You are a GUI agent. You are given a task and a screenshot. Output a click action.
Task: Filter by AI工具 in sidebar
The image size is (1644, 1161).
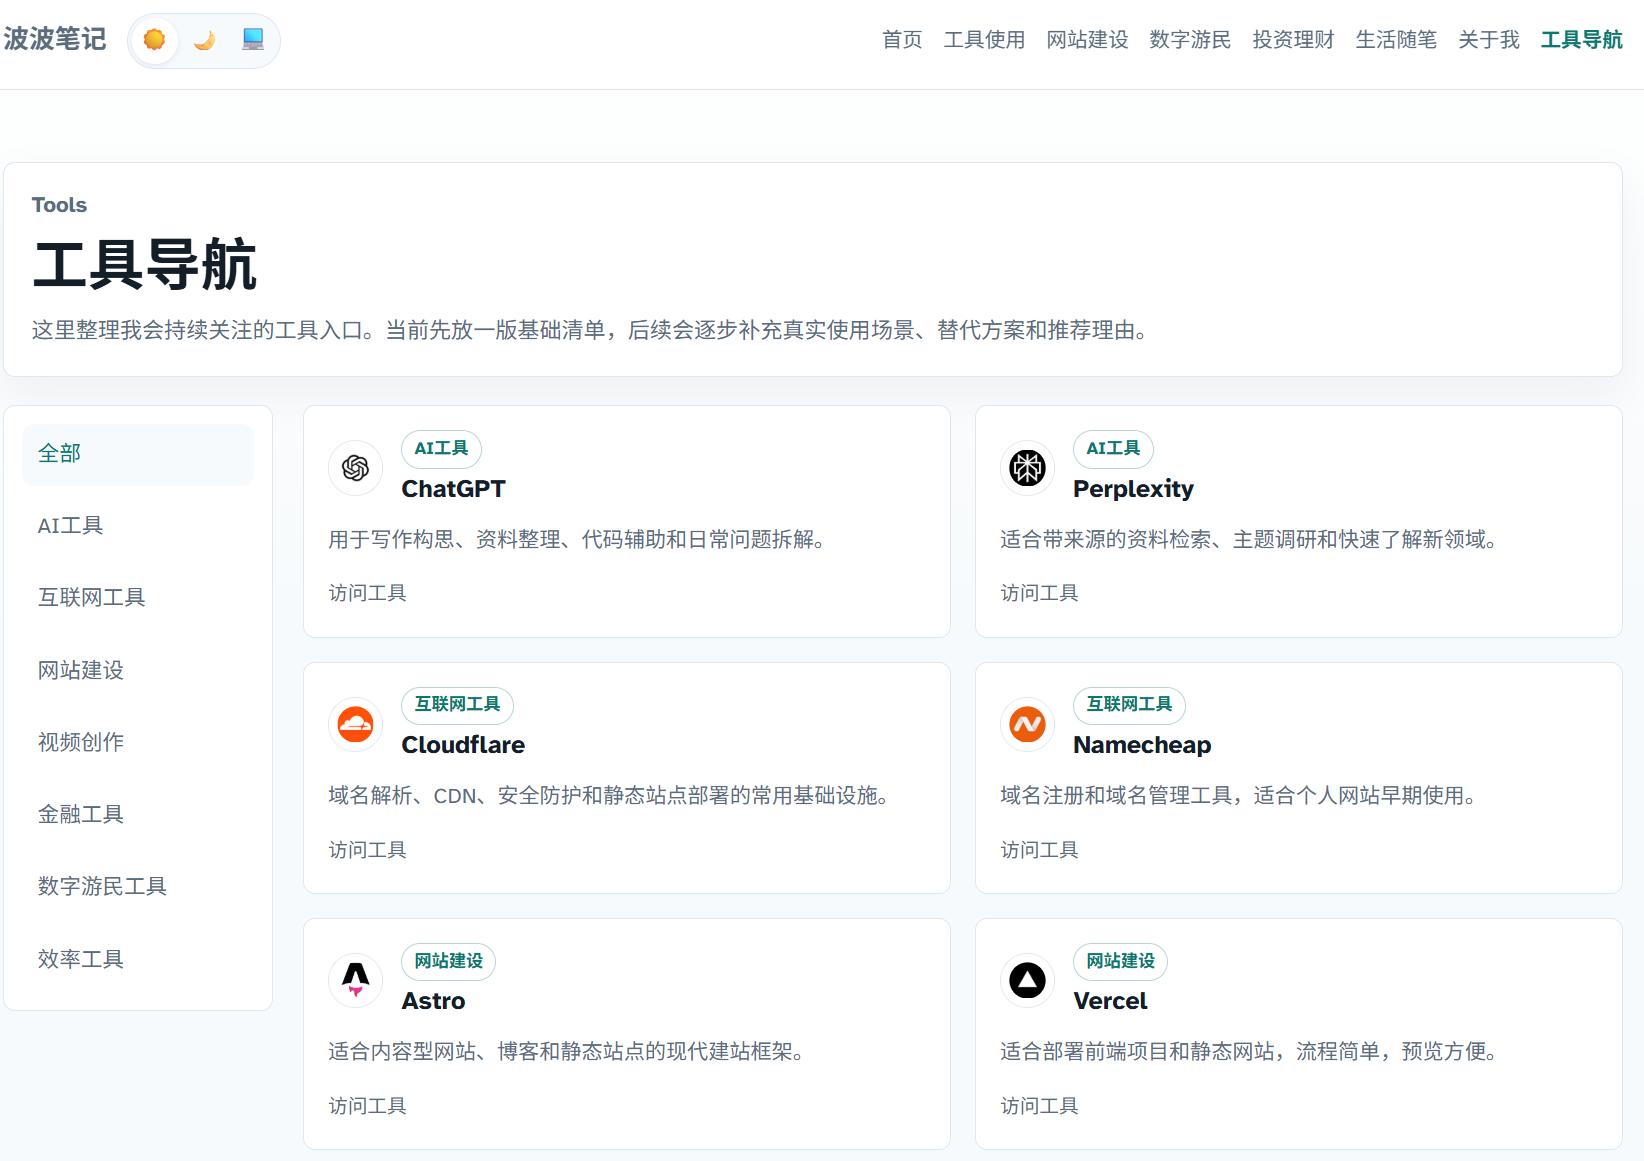tap(138, 526)
